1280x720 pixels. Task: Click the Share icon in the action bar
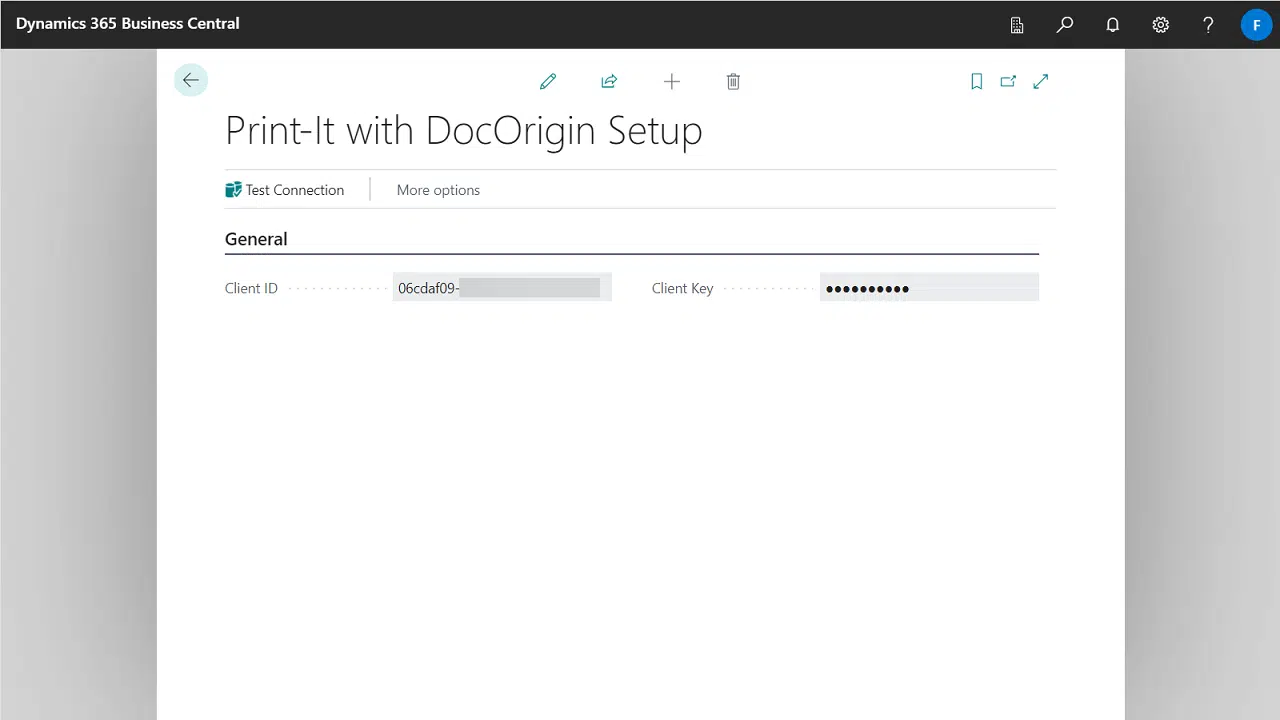[x=609, y=81]
